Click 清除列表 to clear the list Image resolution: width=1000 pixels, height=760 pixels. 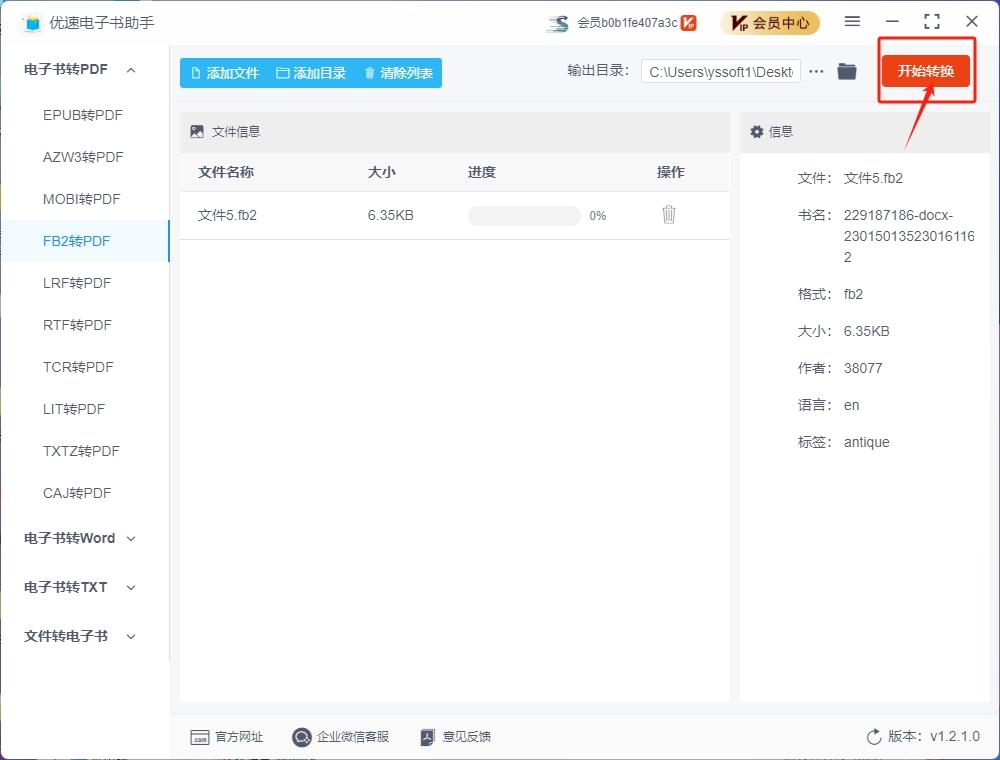(x=399, y=73)
